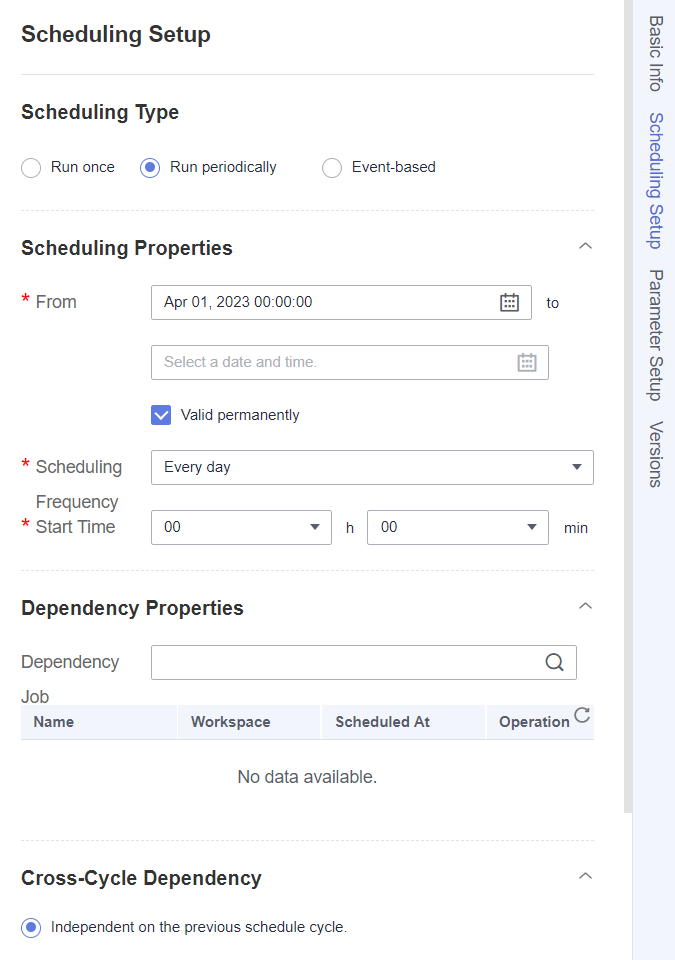Screen dimensions: 675x960
Task: Click the dependency job search magnifier icon
Action: tap(554, 662)
